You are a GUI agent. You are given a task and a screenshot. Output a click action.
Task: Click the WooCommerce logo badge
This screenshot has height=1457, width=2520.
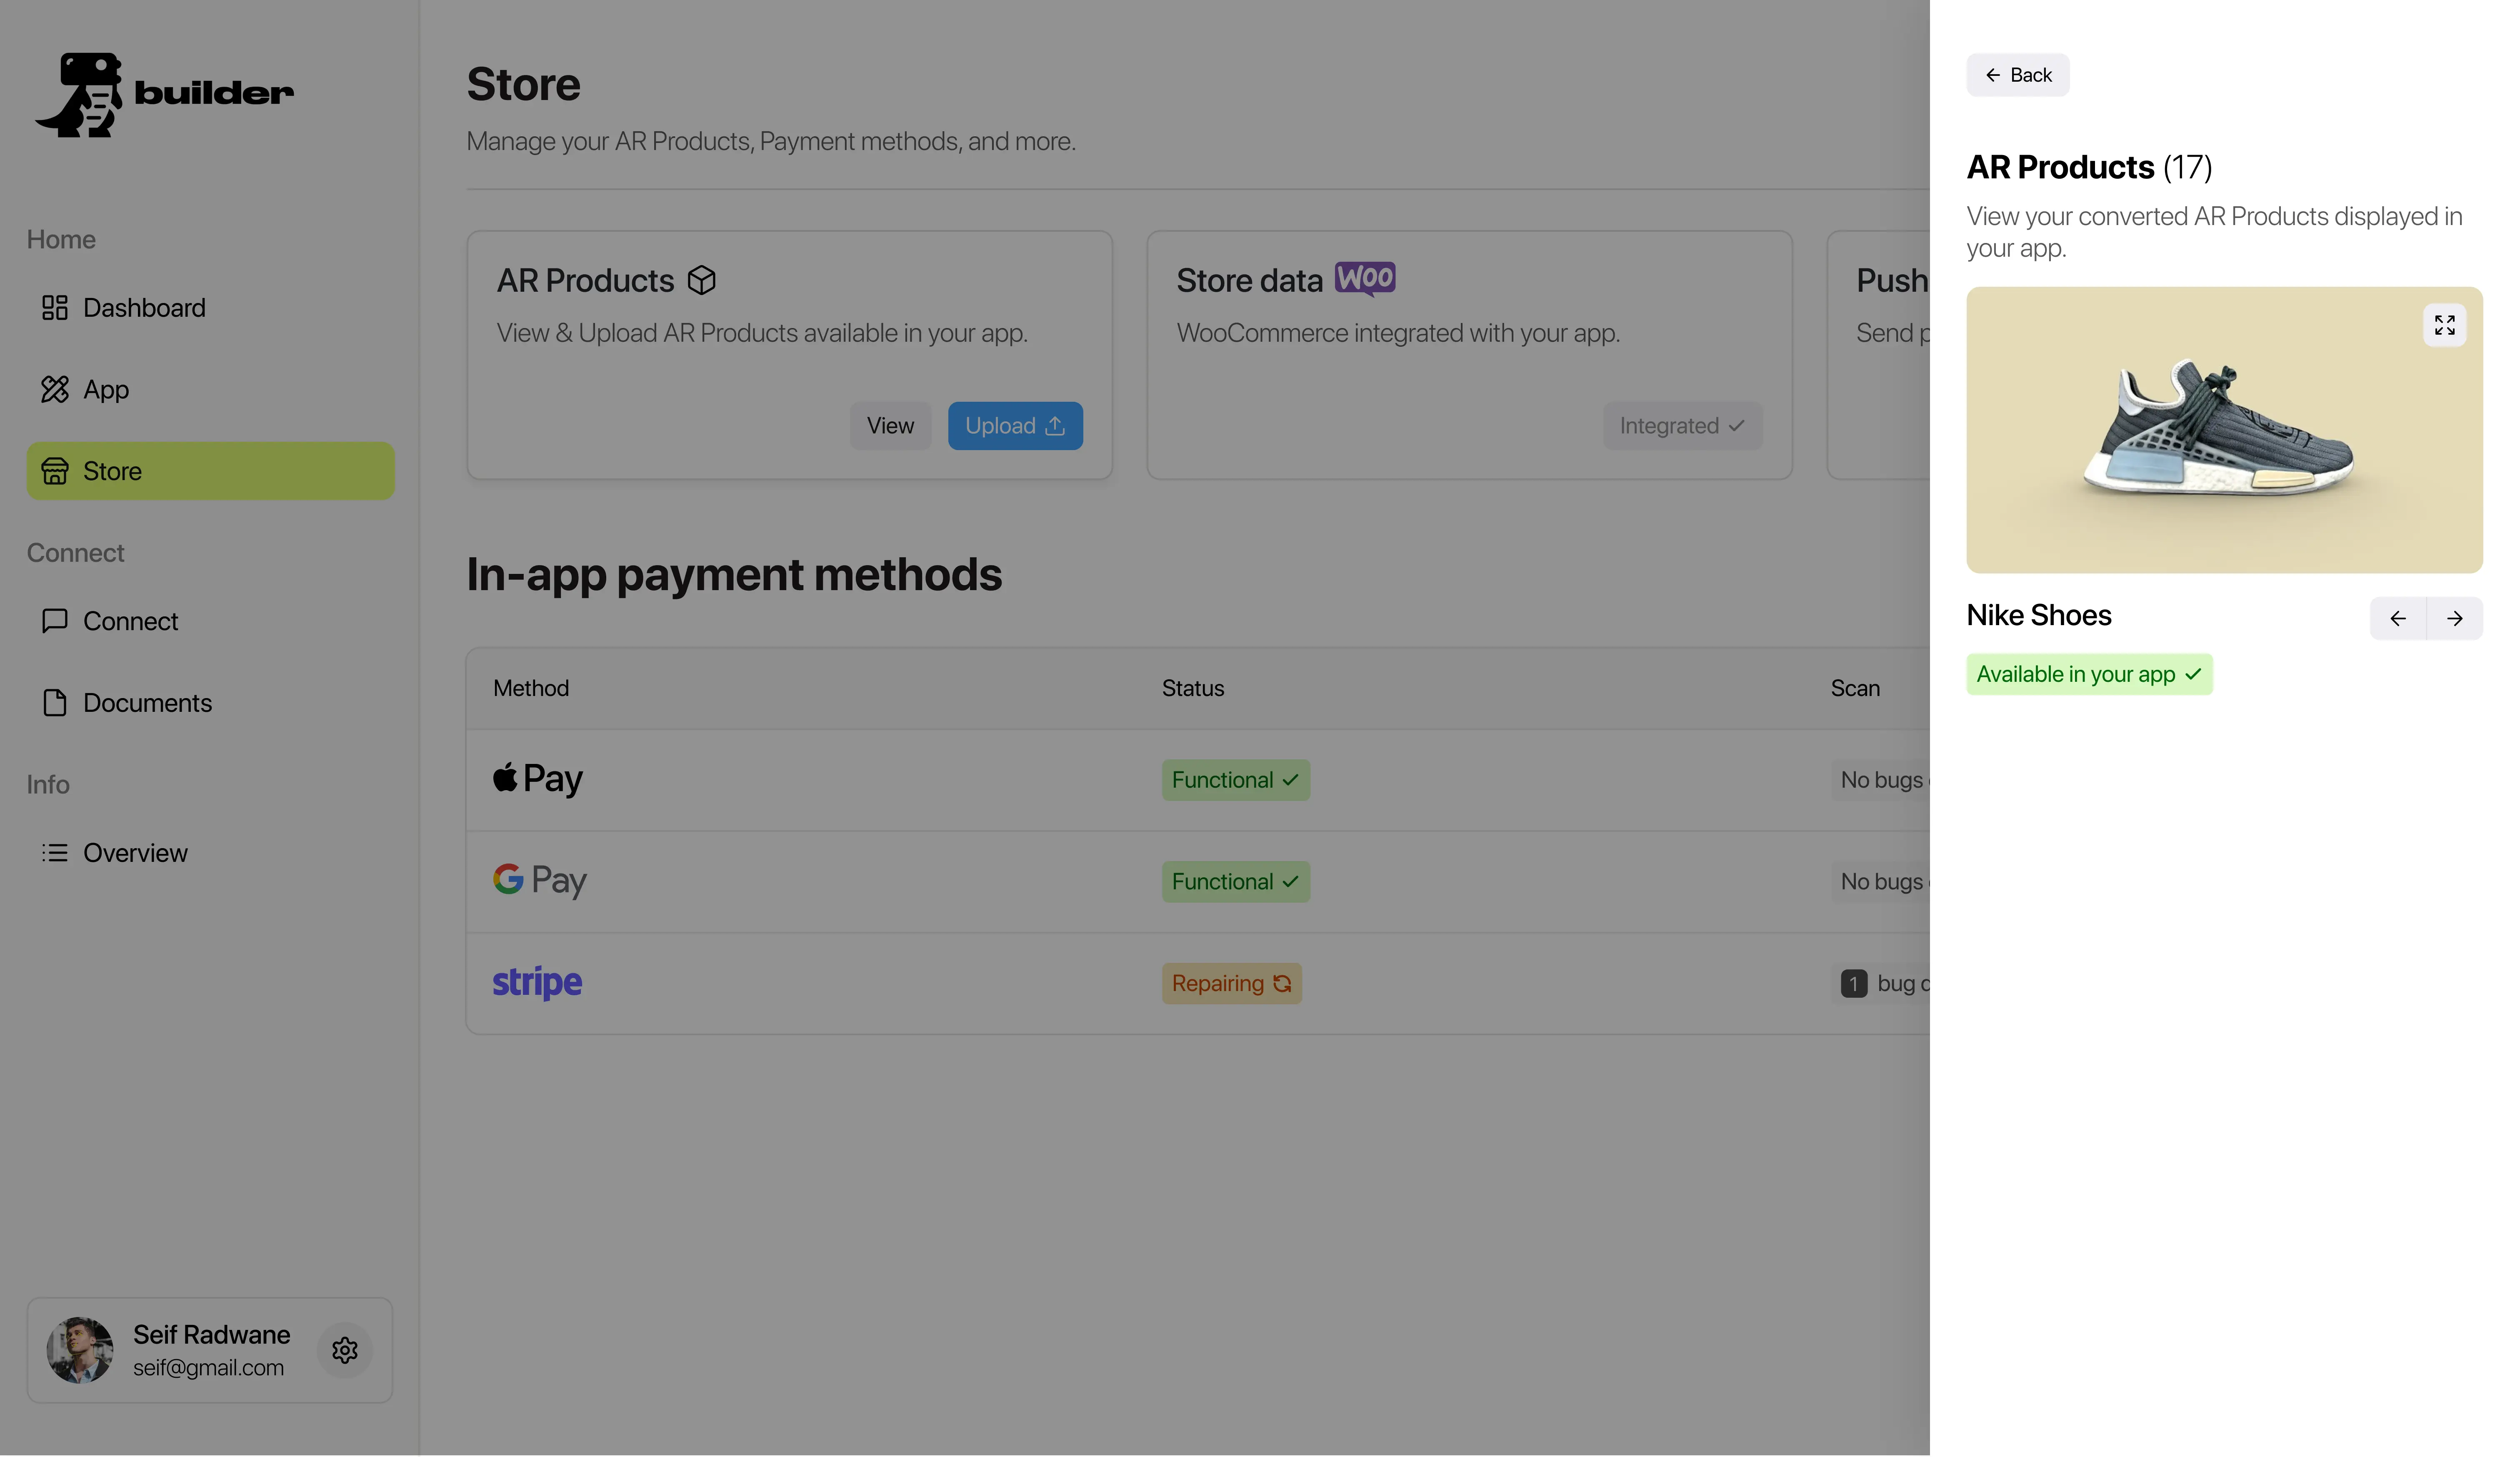1365,279
